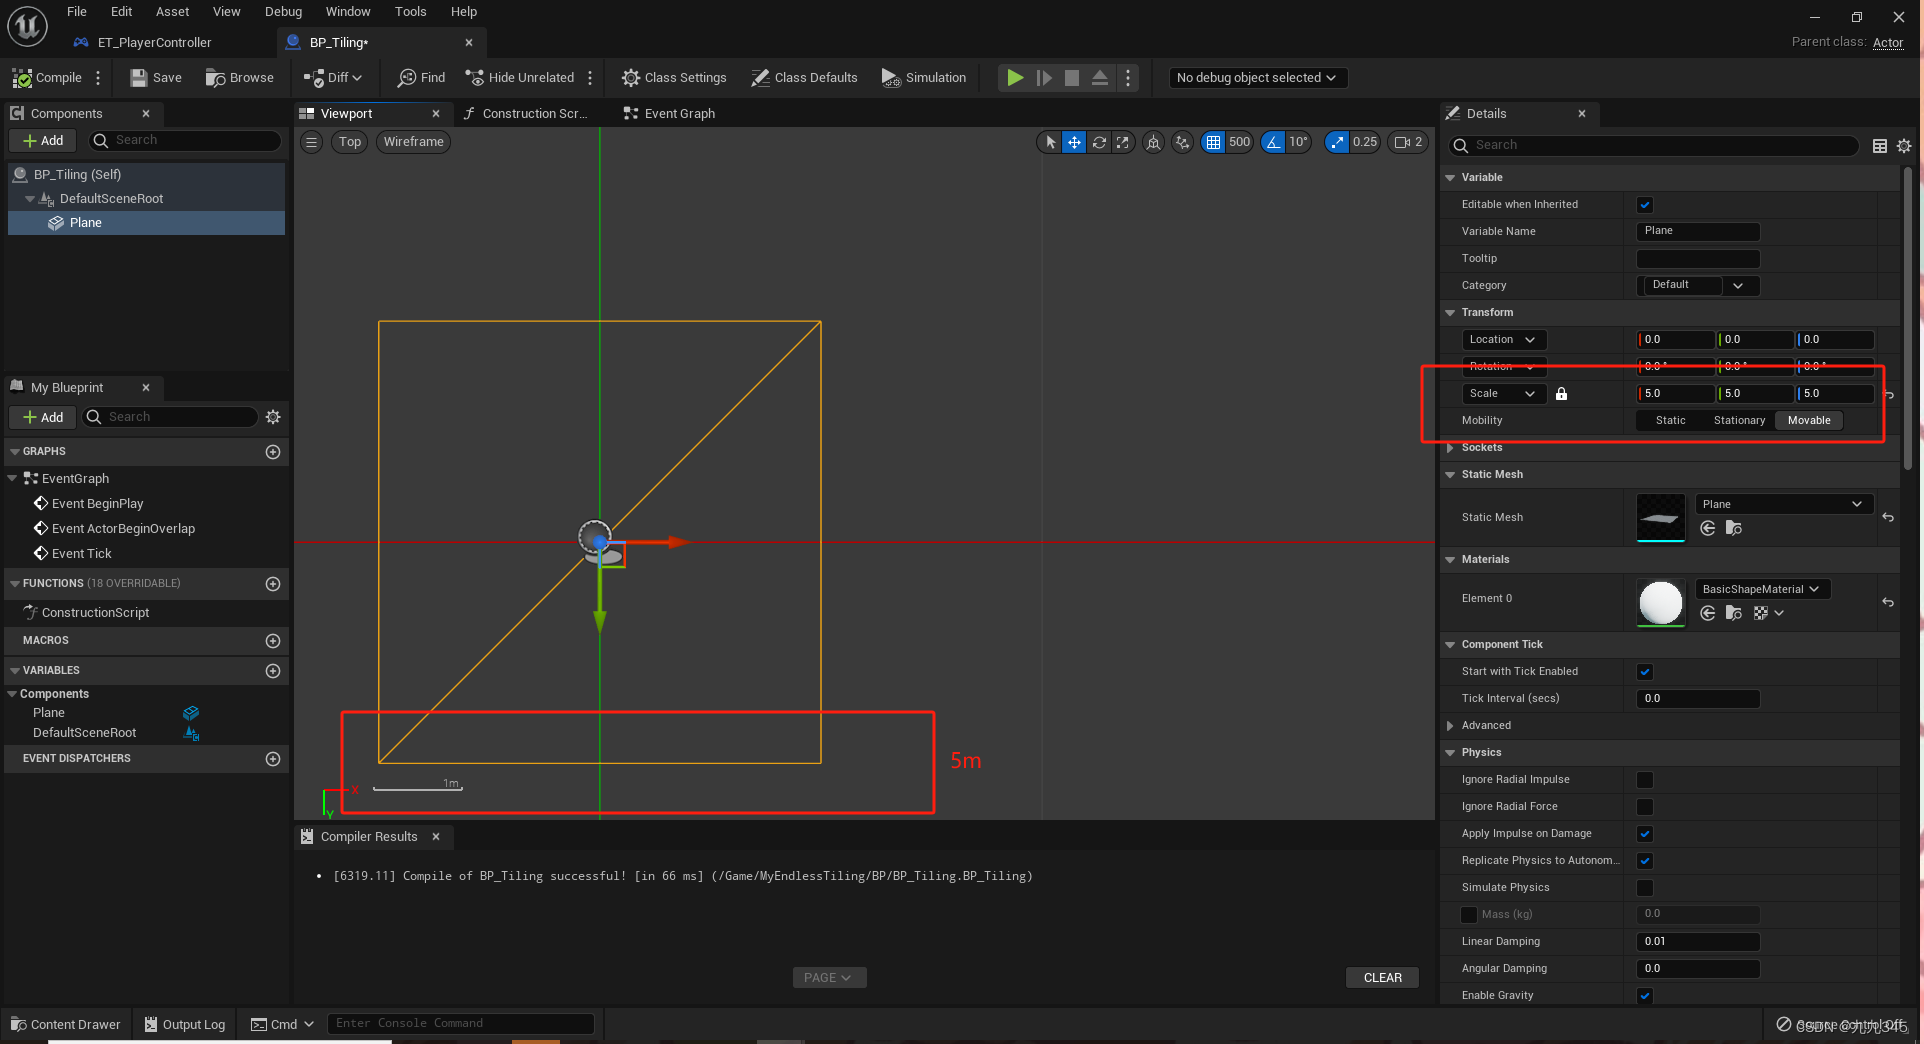Screen dimensions: 1924x1044
Task: Browse to asset in Content Browser
Action: click(240, 78)
